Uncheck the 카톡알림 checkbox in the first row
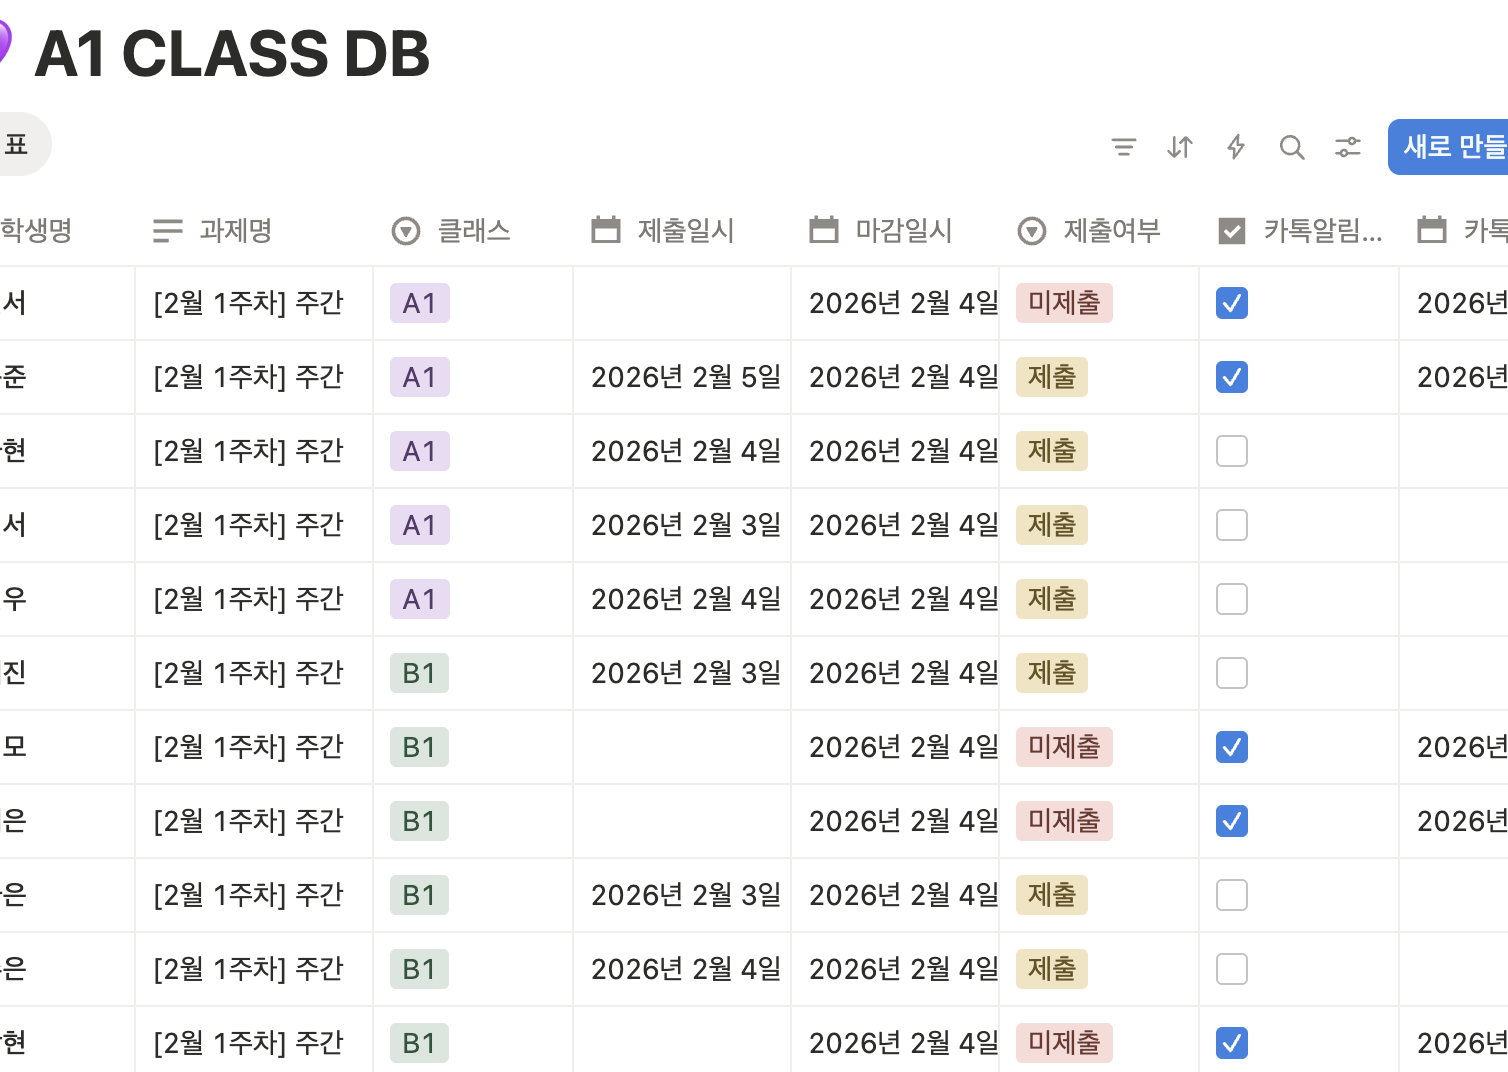1508x1072 pixels. tap(1232, 303)
